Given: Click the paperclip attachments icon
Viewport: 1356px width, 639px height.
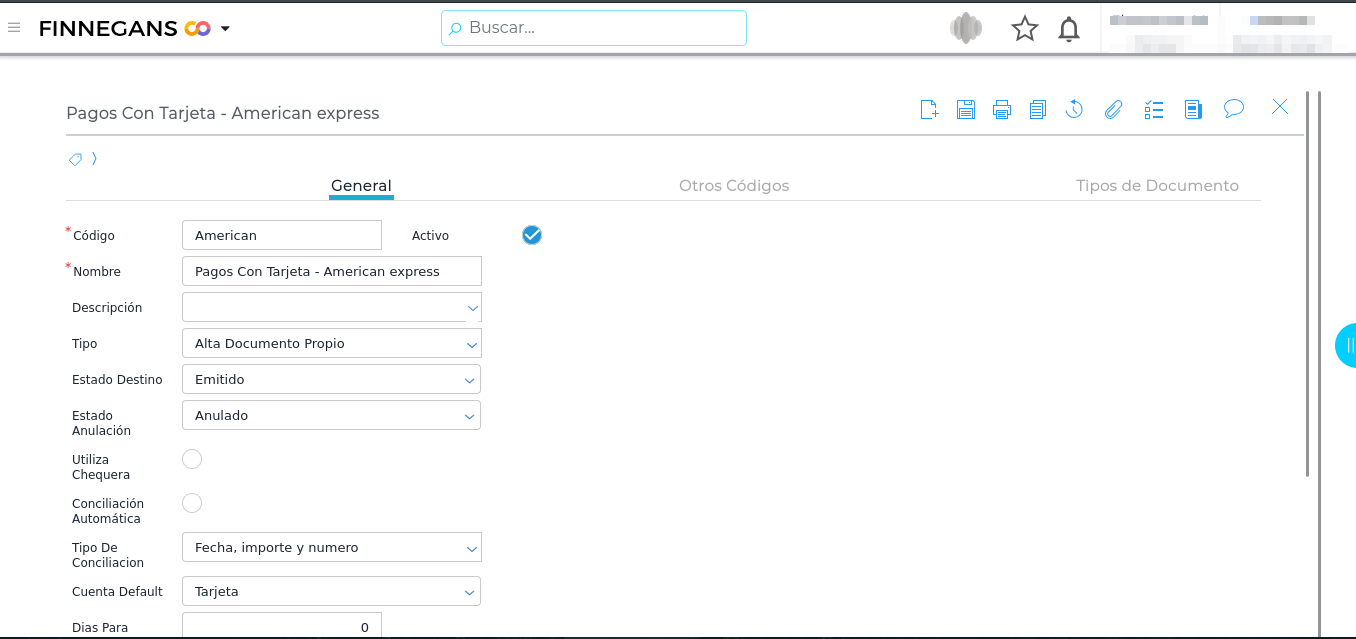Looking at the screenshot, I should [x=1113, y=109].
